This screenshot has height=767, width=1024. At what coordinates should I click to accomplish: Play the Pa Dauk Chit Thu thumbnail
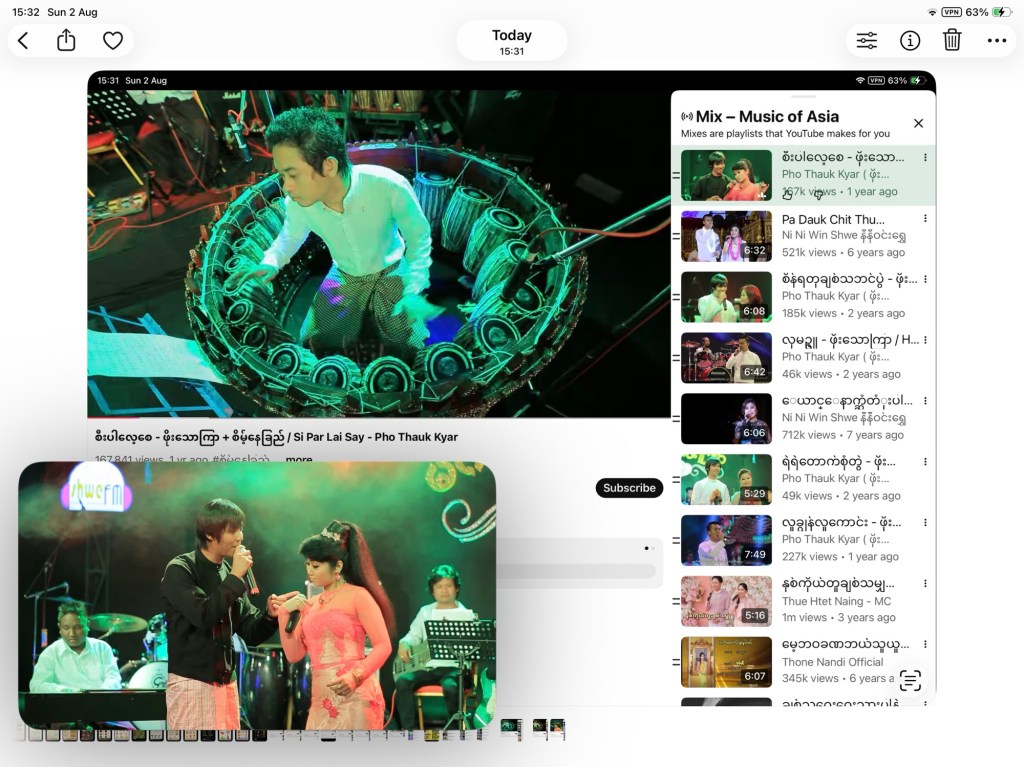[x=726, y=237]
